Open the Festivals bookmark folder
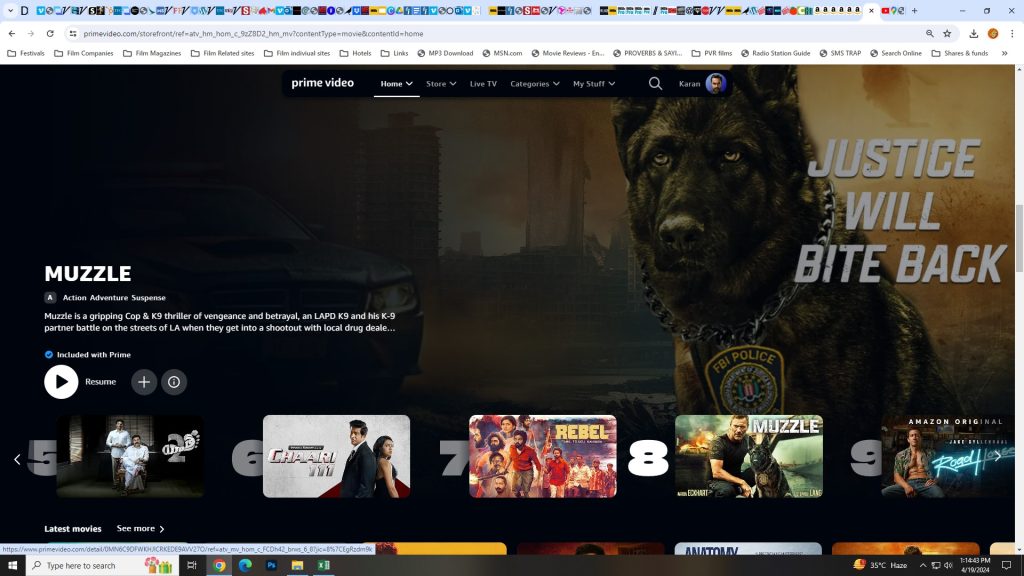 pyautogui.click(x=26, y=53)
